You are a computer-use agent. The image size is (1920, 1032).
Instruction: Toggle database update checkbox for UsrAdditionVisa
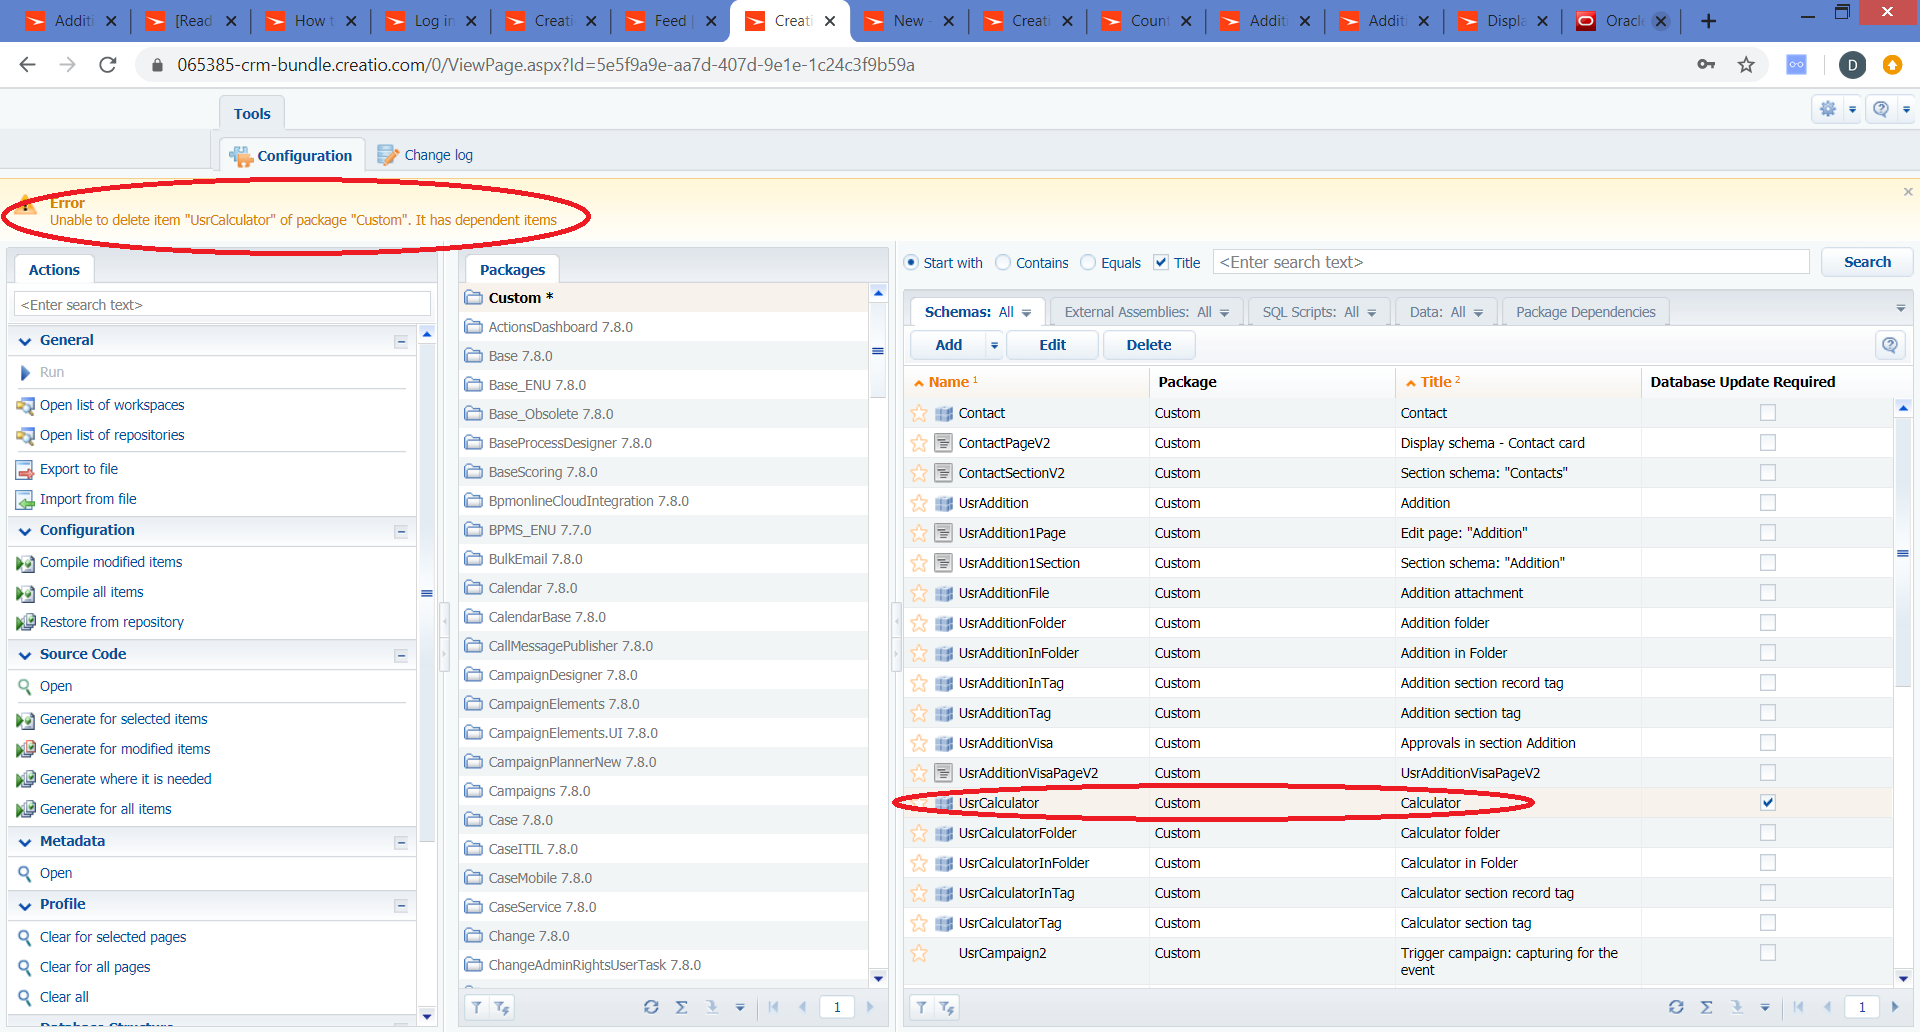click(x=1768, y=743)
